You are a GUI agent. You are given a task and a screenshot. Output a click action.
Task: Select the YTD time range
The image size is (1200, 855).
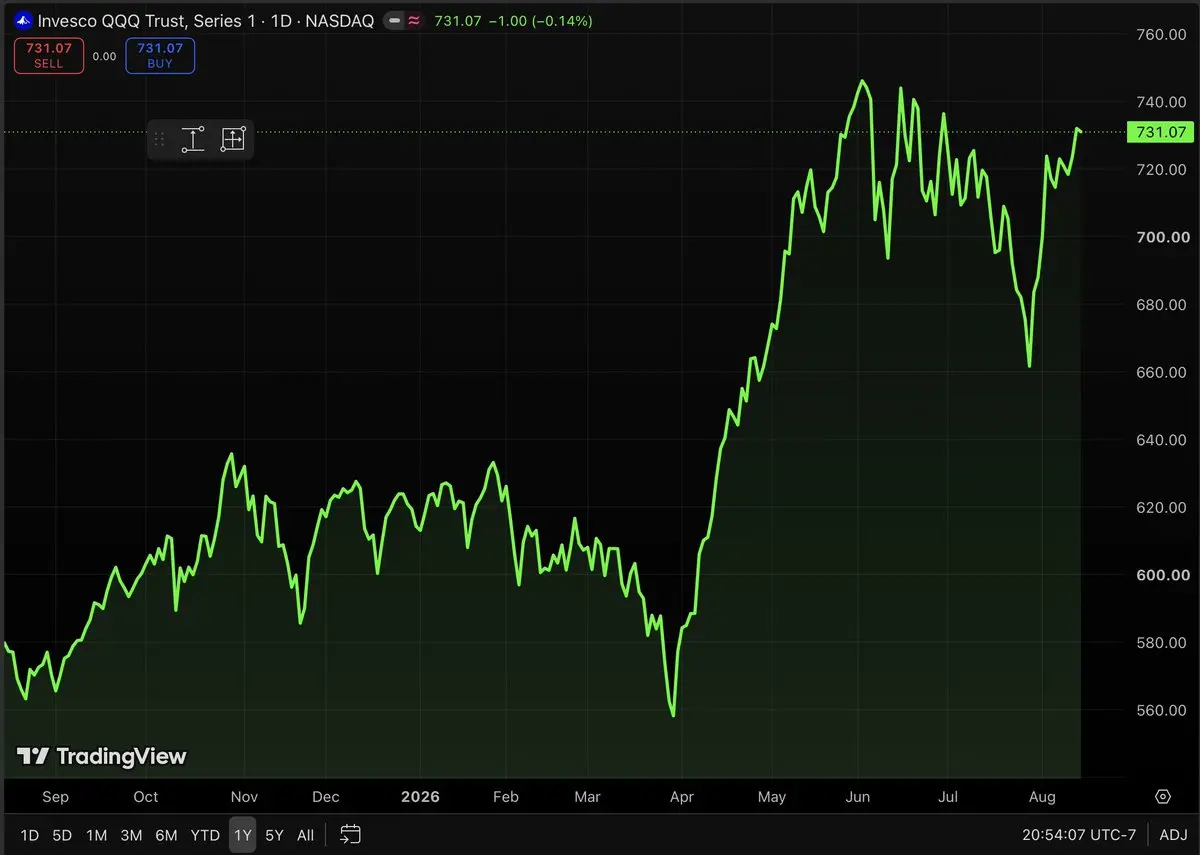(x=205, y=835)
